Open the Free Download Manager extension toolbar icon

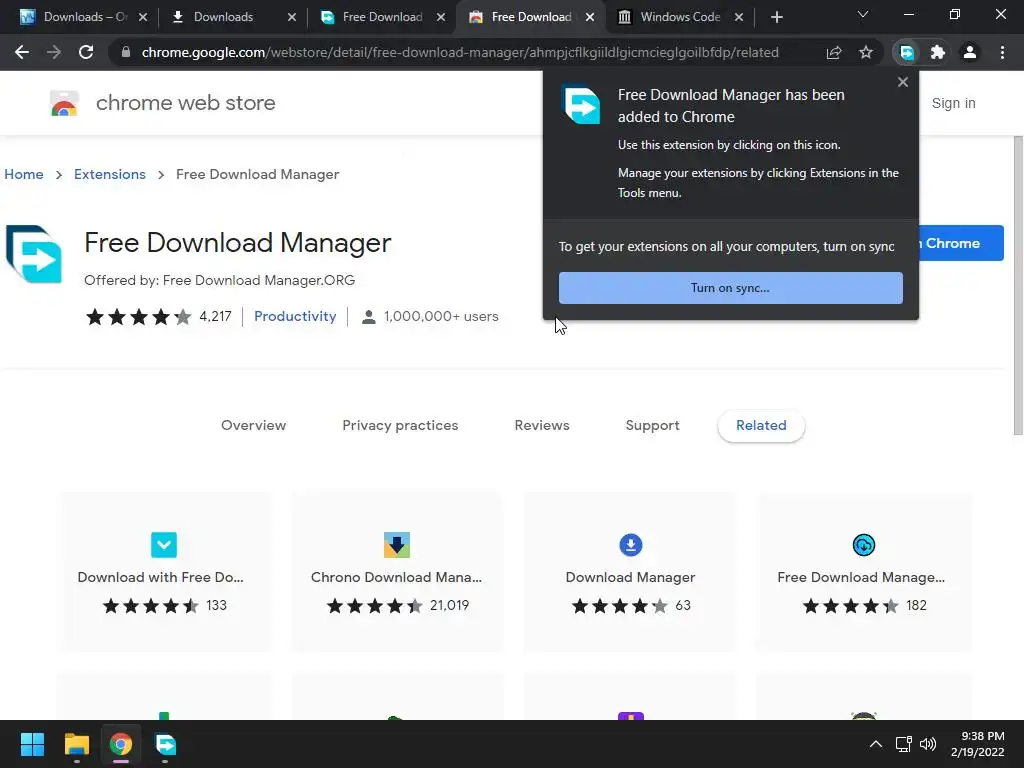click(906, 52)
